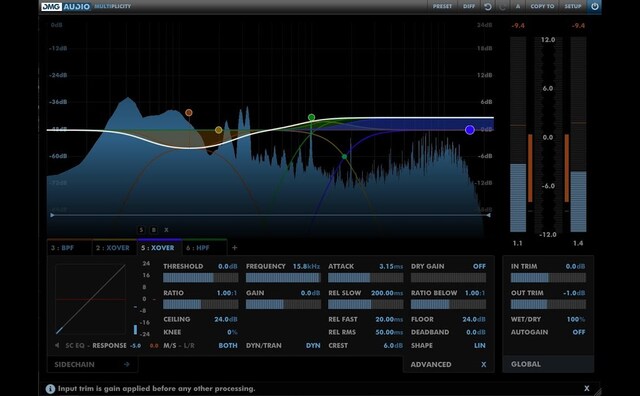Click right handle of range bar

click(x=489, y=215)
